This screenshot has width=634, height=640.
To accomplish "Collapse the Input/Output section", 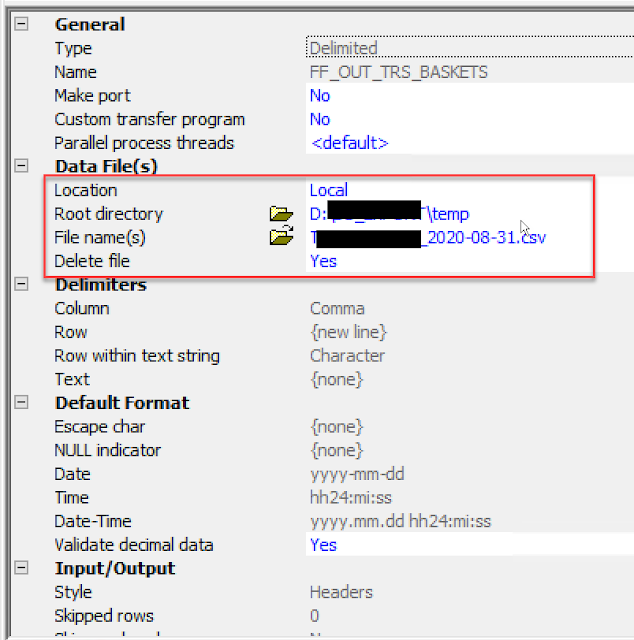I will [x=21, y=568].
